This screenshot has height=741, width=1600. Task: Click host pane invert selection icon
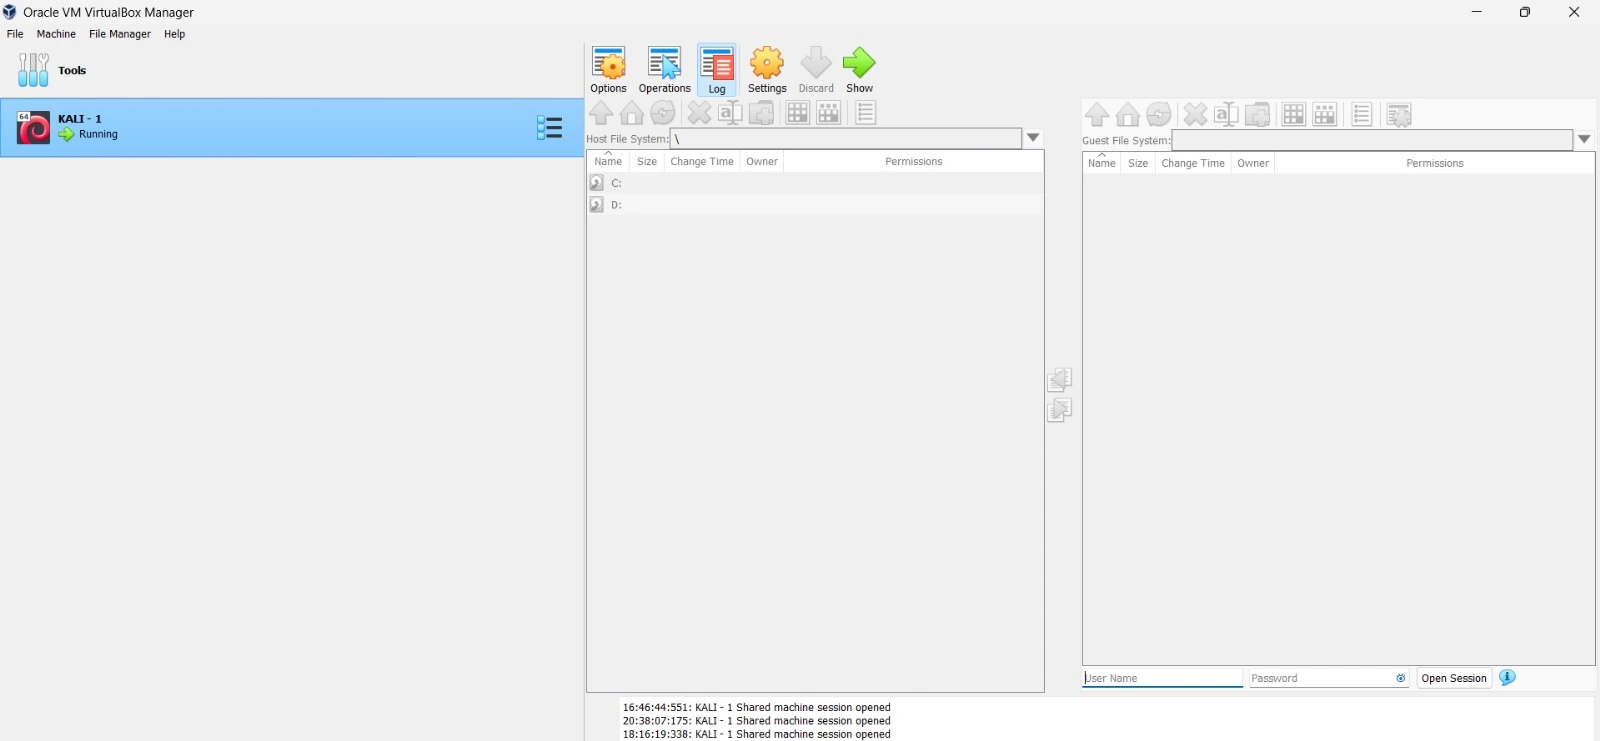(x=829, y=113)
